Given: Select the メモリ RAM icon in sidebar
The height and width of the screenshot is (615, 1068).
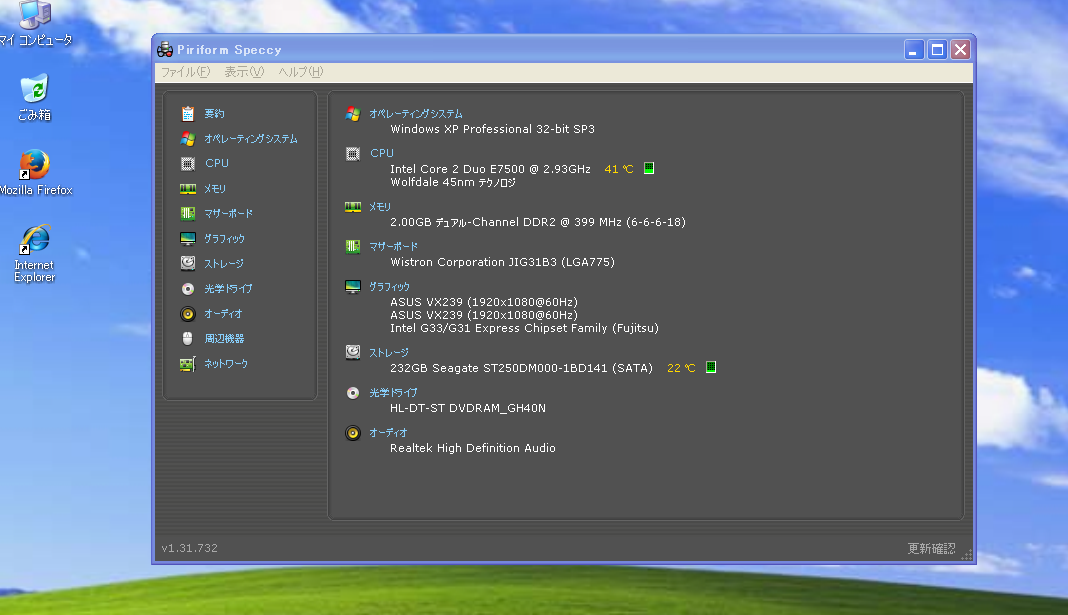Looking at the screenshot, I should pyautogui.click(x=188, y=189).
